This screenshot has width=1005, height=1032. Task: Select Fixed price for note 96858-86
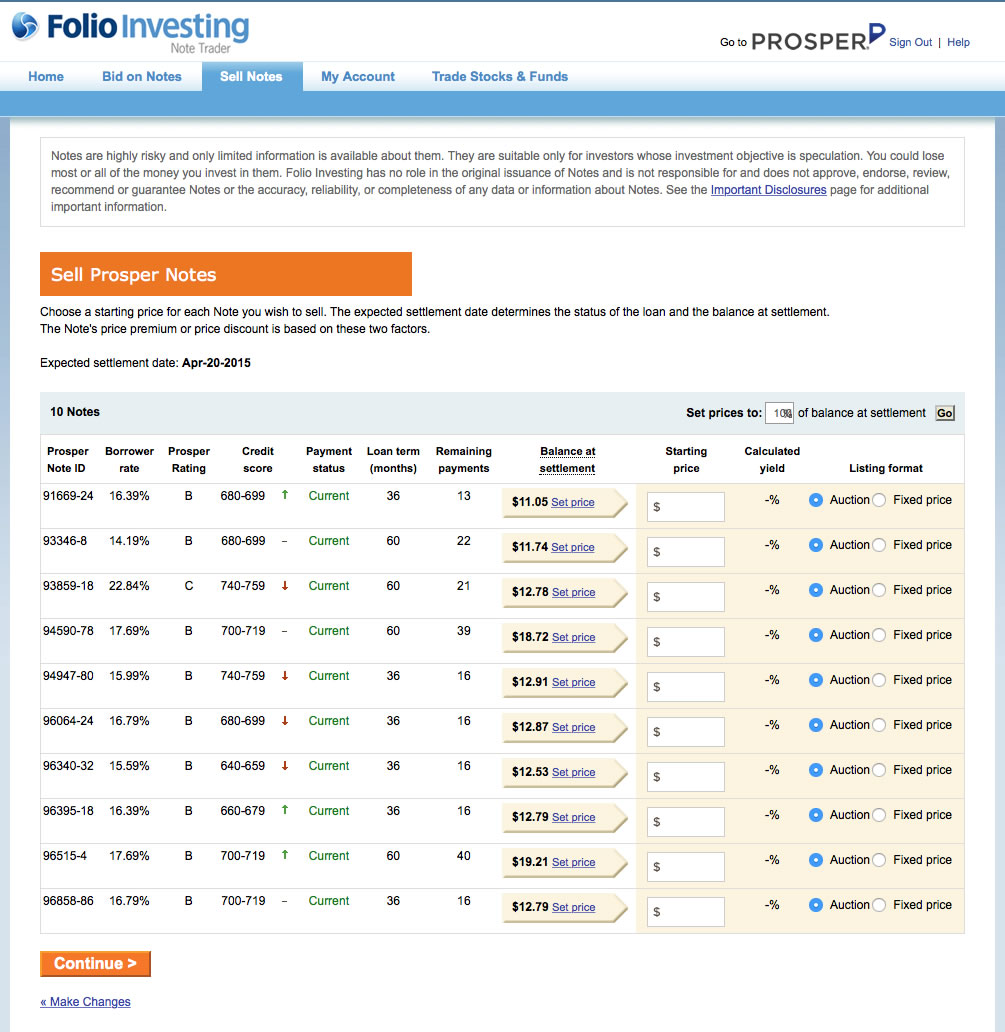tap(879, 905)
